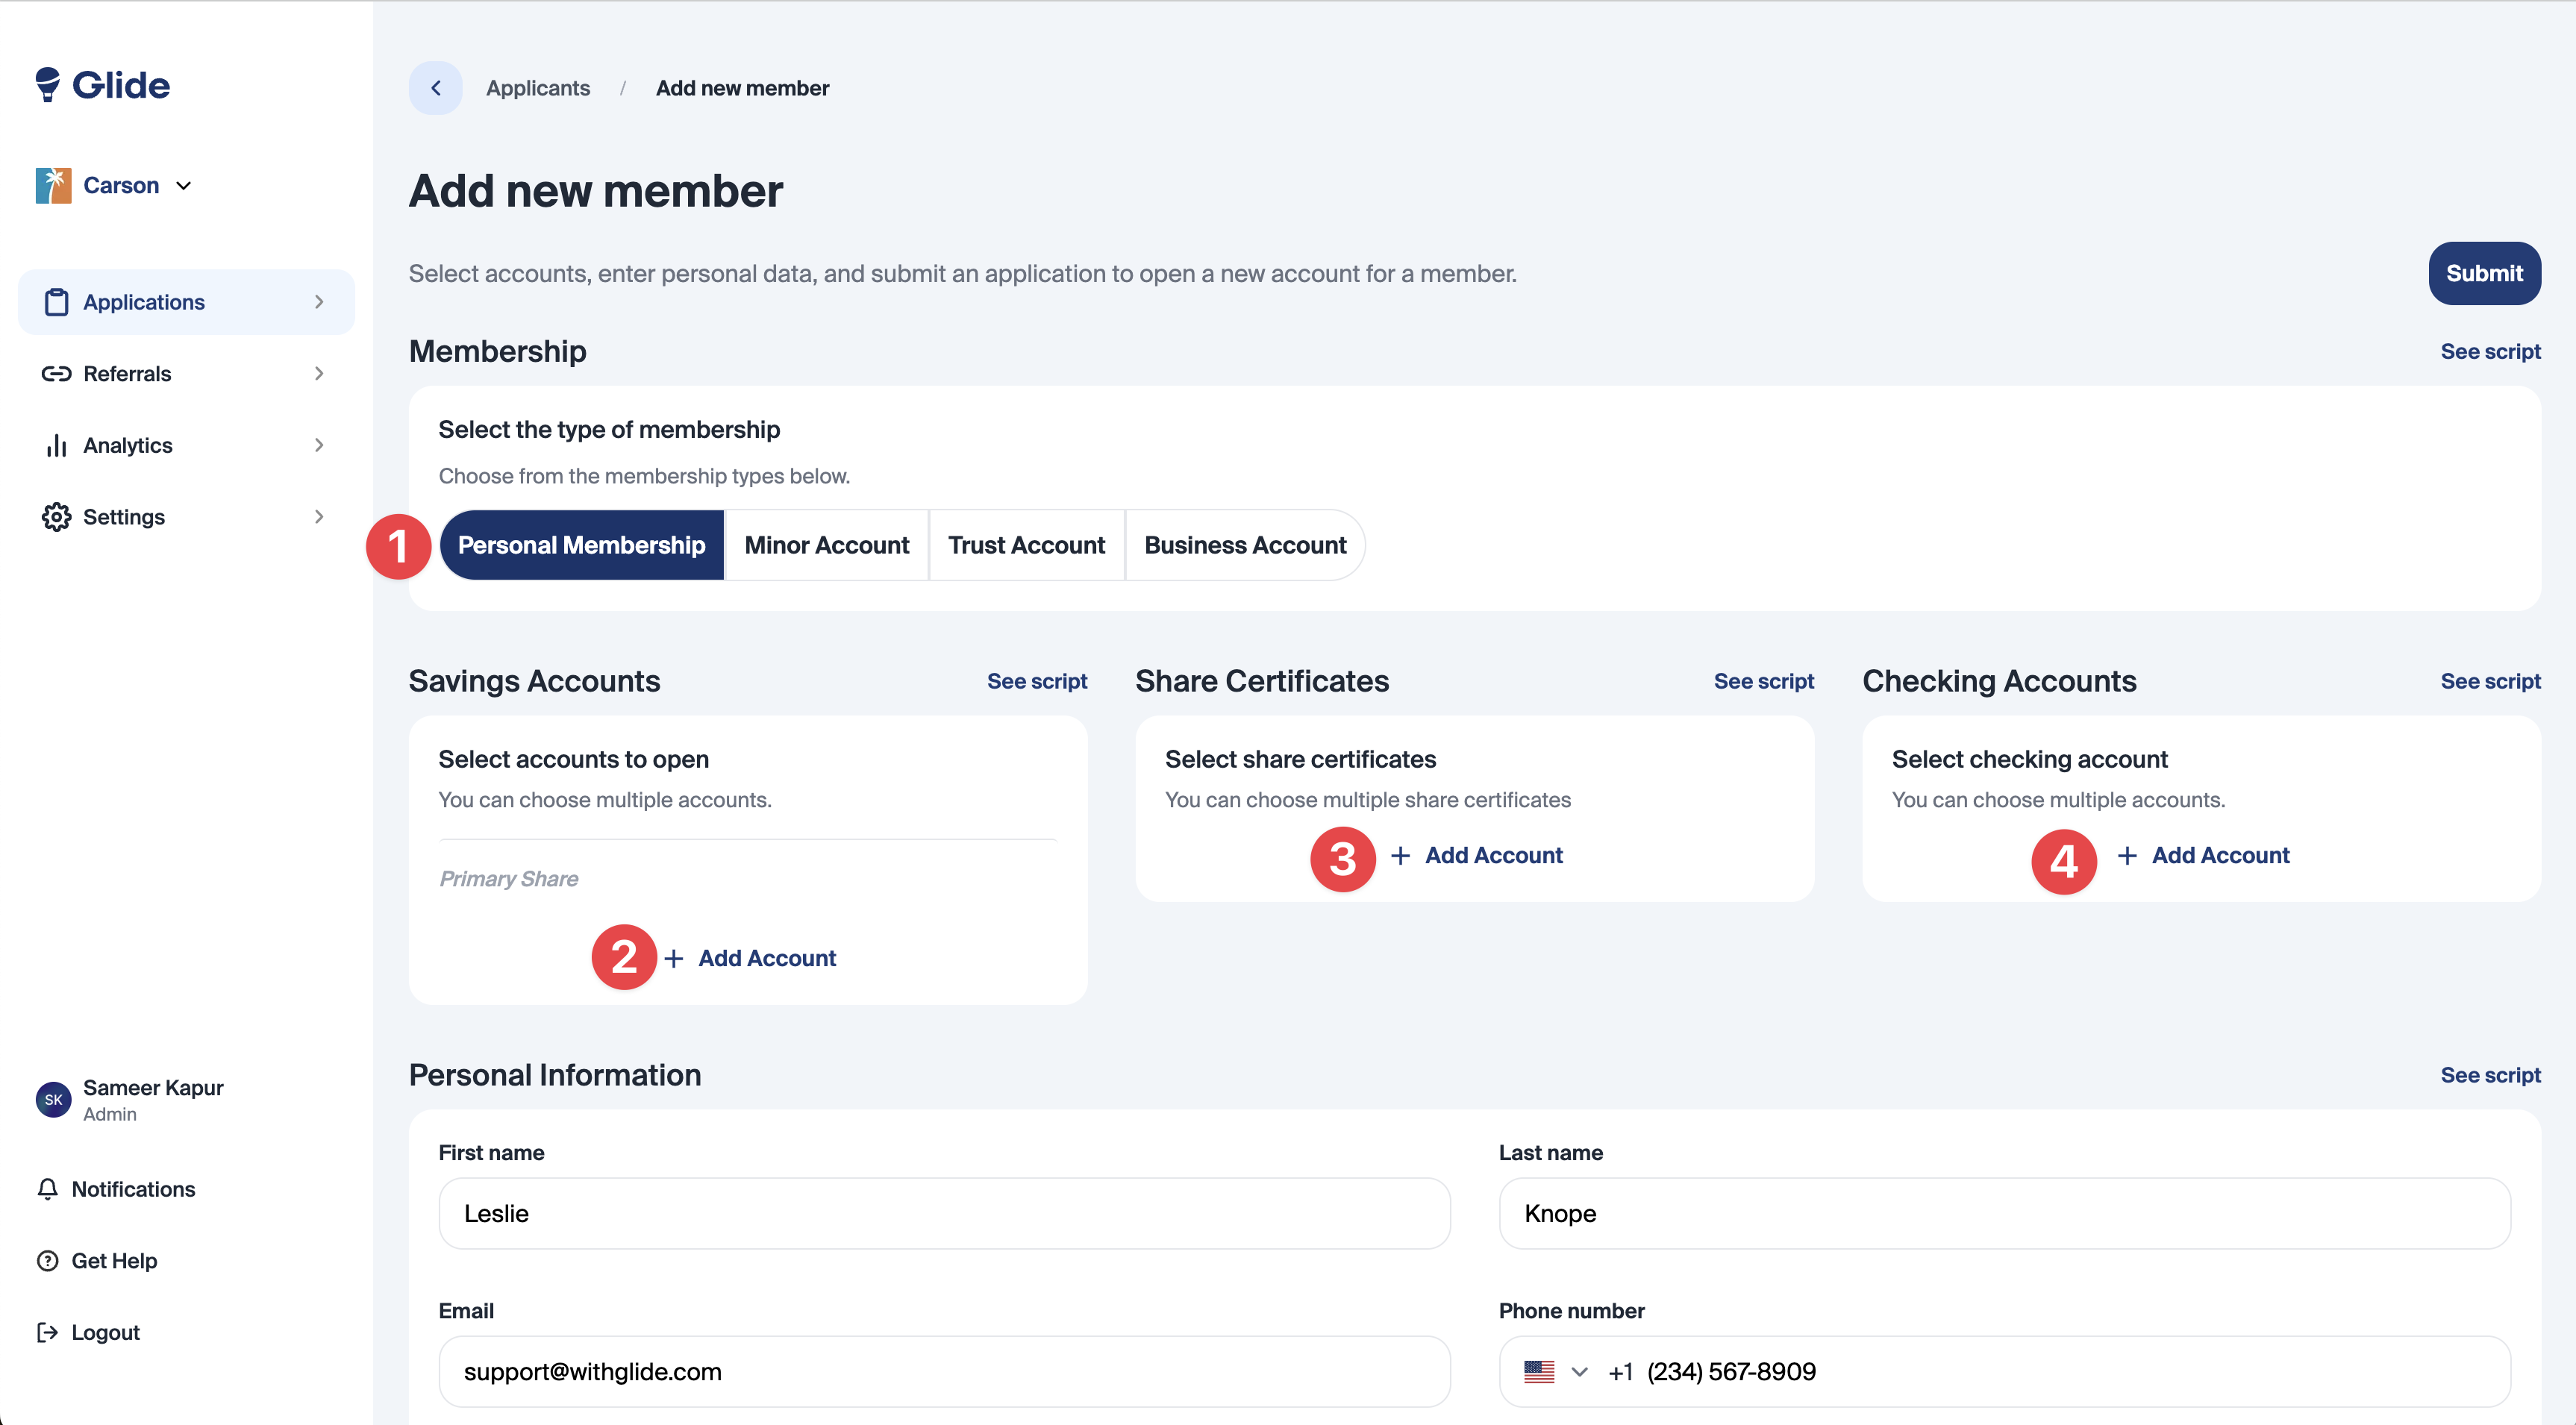
Task: Select the Business Account membership type
Action: (x=1245, y=545)
